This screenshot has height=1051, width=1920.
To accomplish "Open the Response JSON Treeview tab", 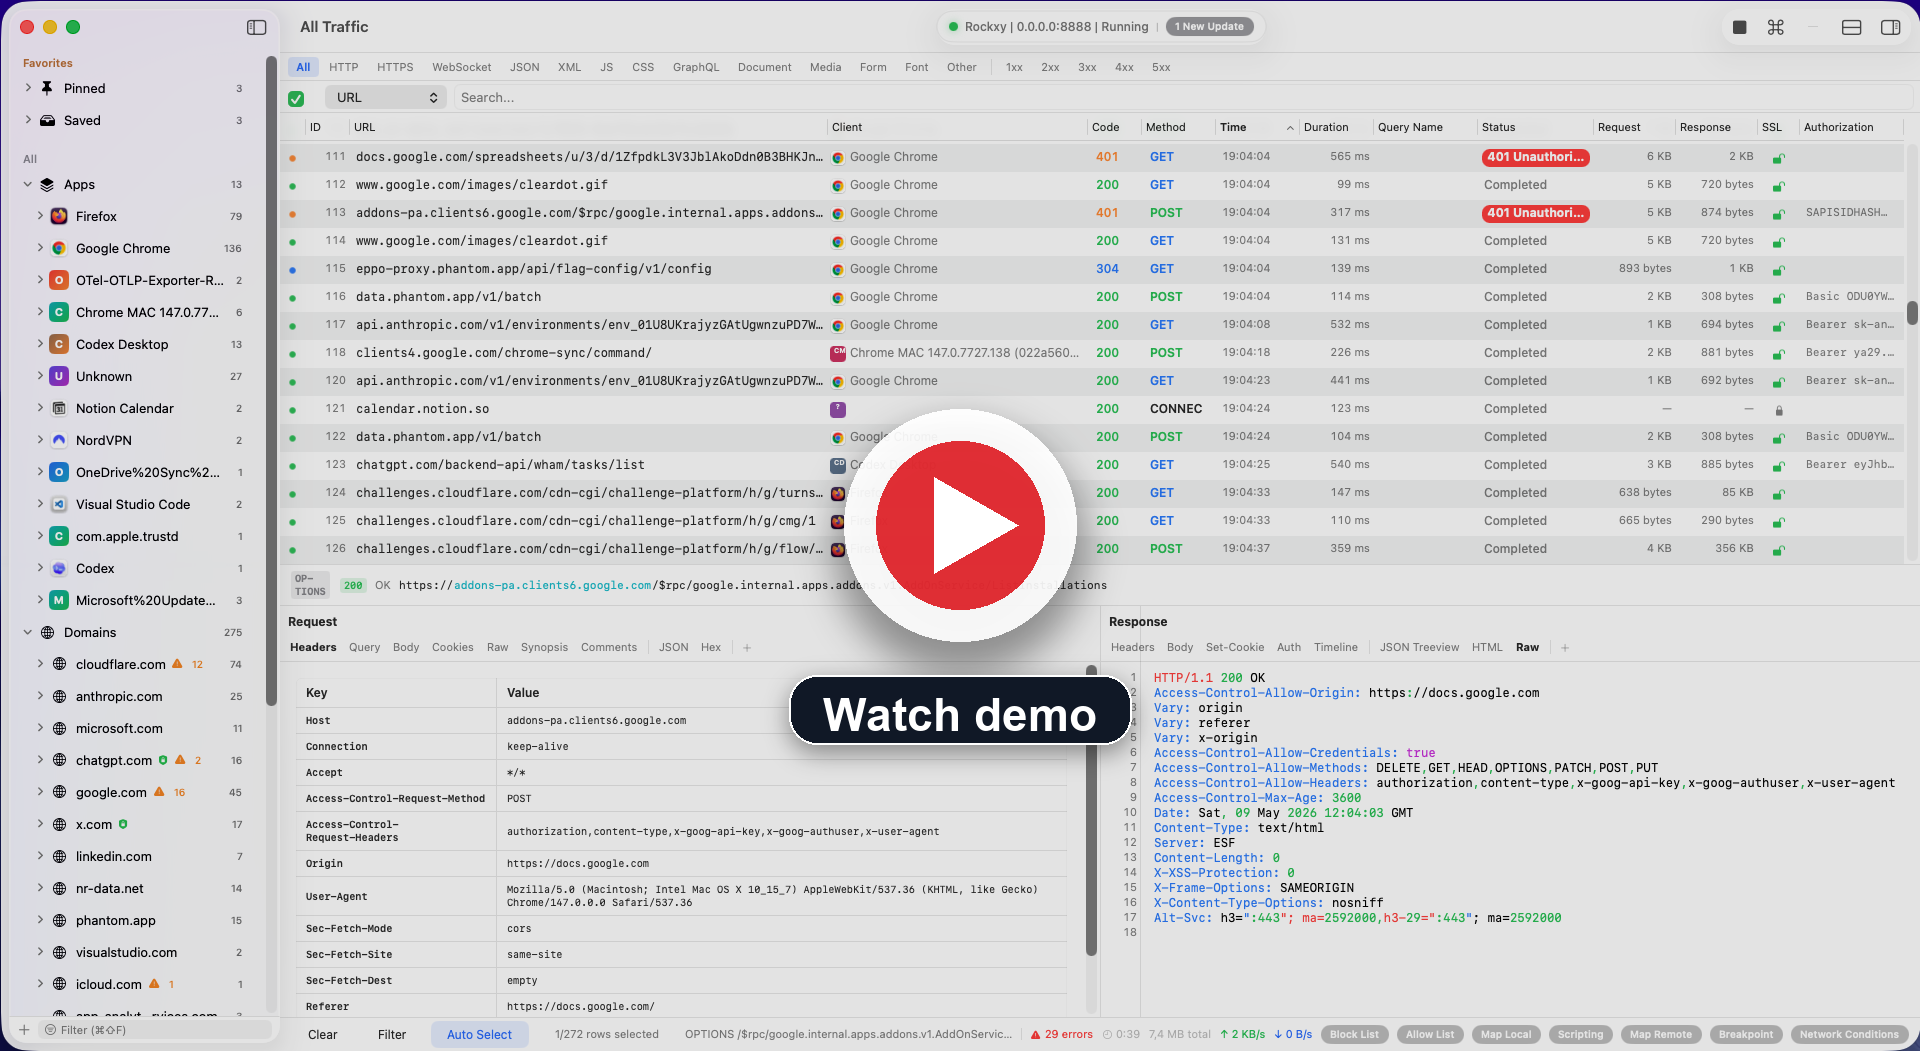I will (x=1419, y=648).
